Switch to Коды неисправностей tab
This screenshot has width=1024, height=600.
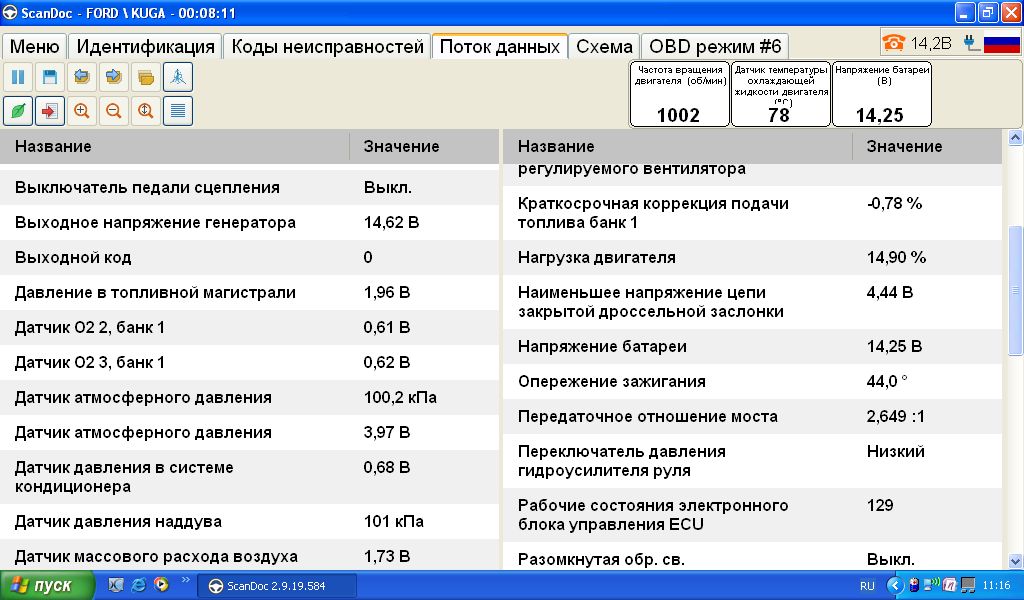pos(327,47)
